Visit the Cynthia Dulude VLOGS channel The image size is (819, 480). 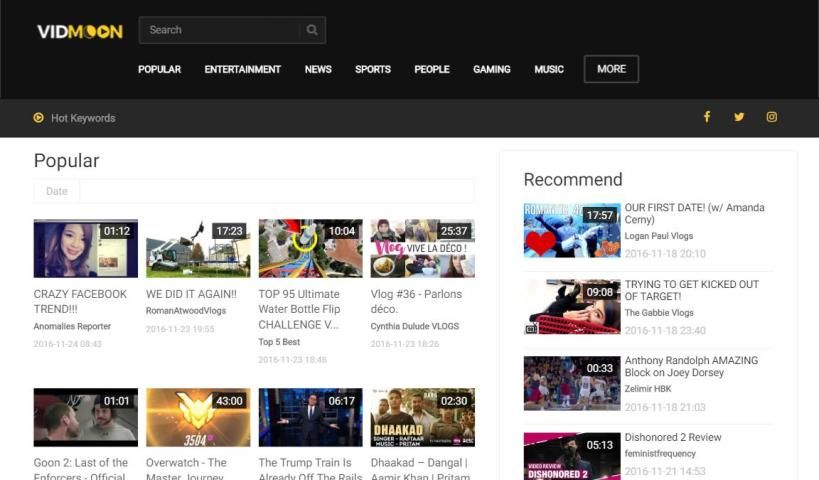[413, 326]
